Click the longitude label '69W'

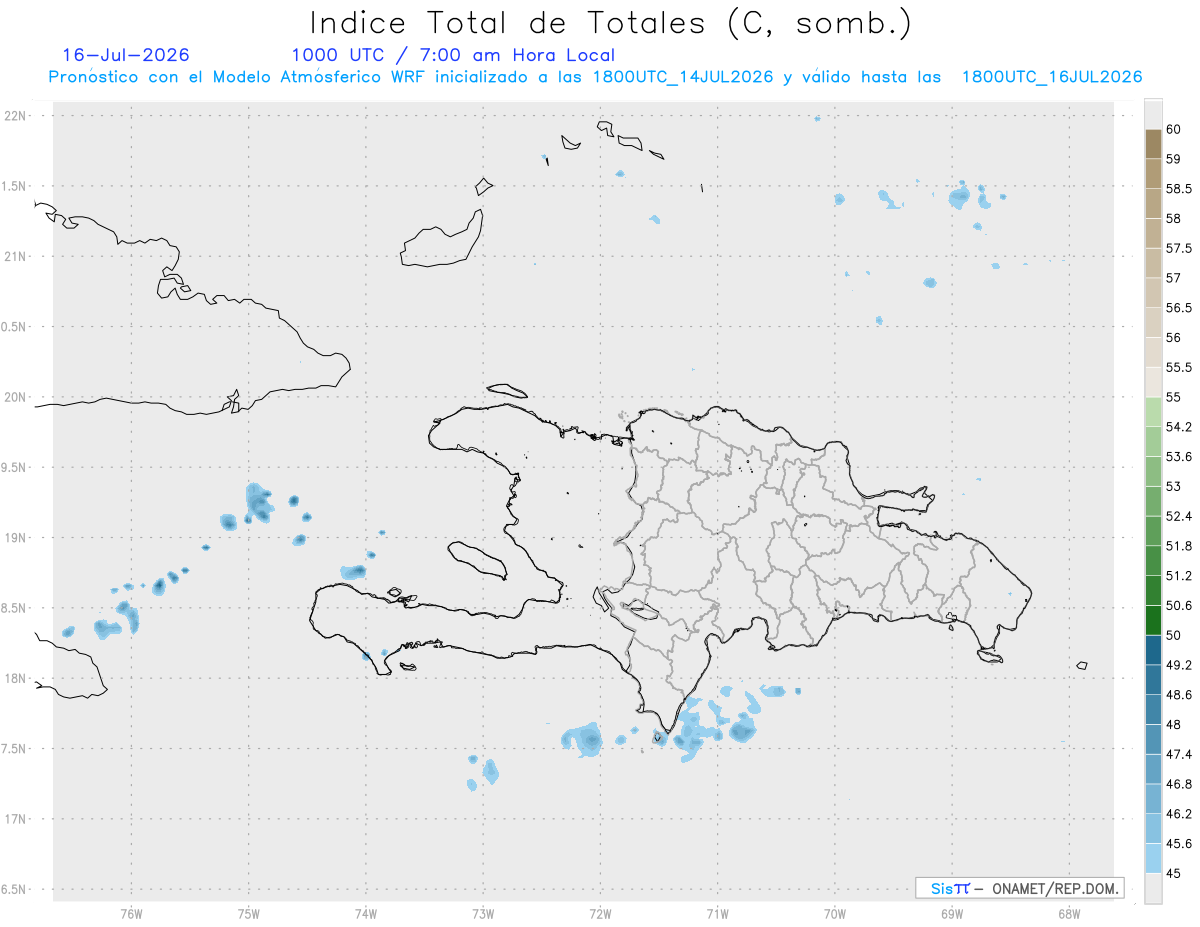[x=952, y=913]
